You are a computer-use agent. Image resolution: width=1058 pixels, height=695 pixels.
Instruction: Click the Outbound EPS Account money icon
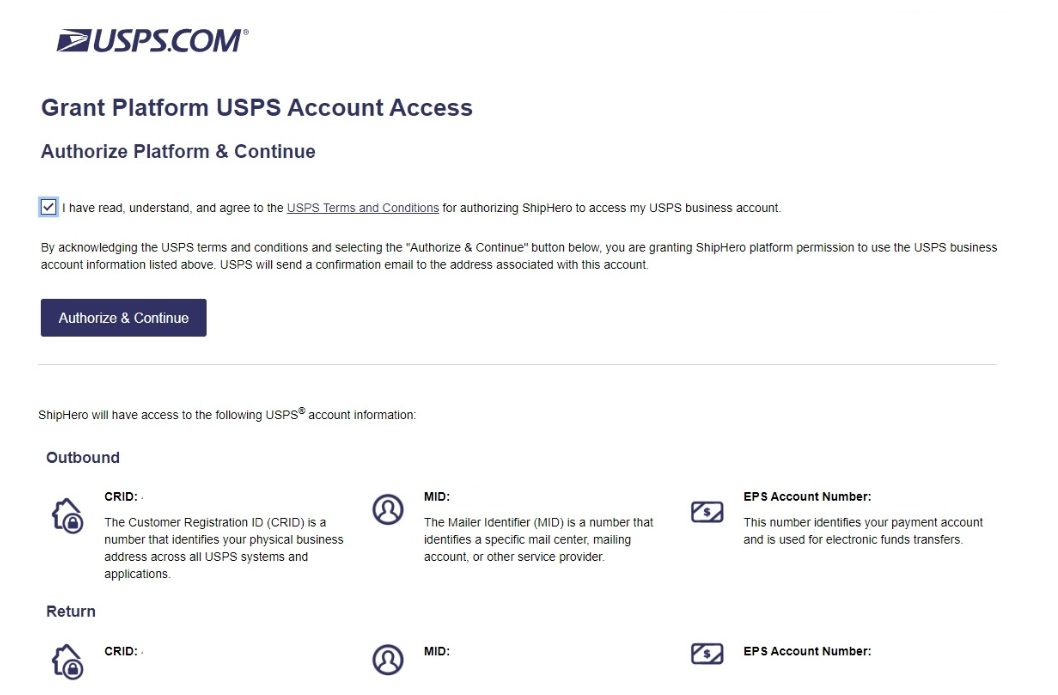pyautogui.click(x=707, y=511)
